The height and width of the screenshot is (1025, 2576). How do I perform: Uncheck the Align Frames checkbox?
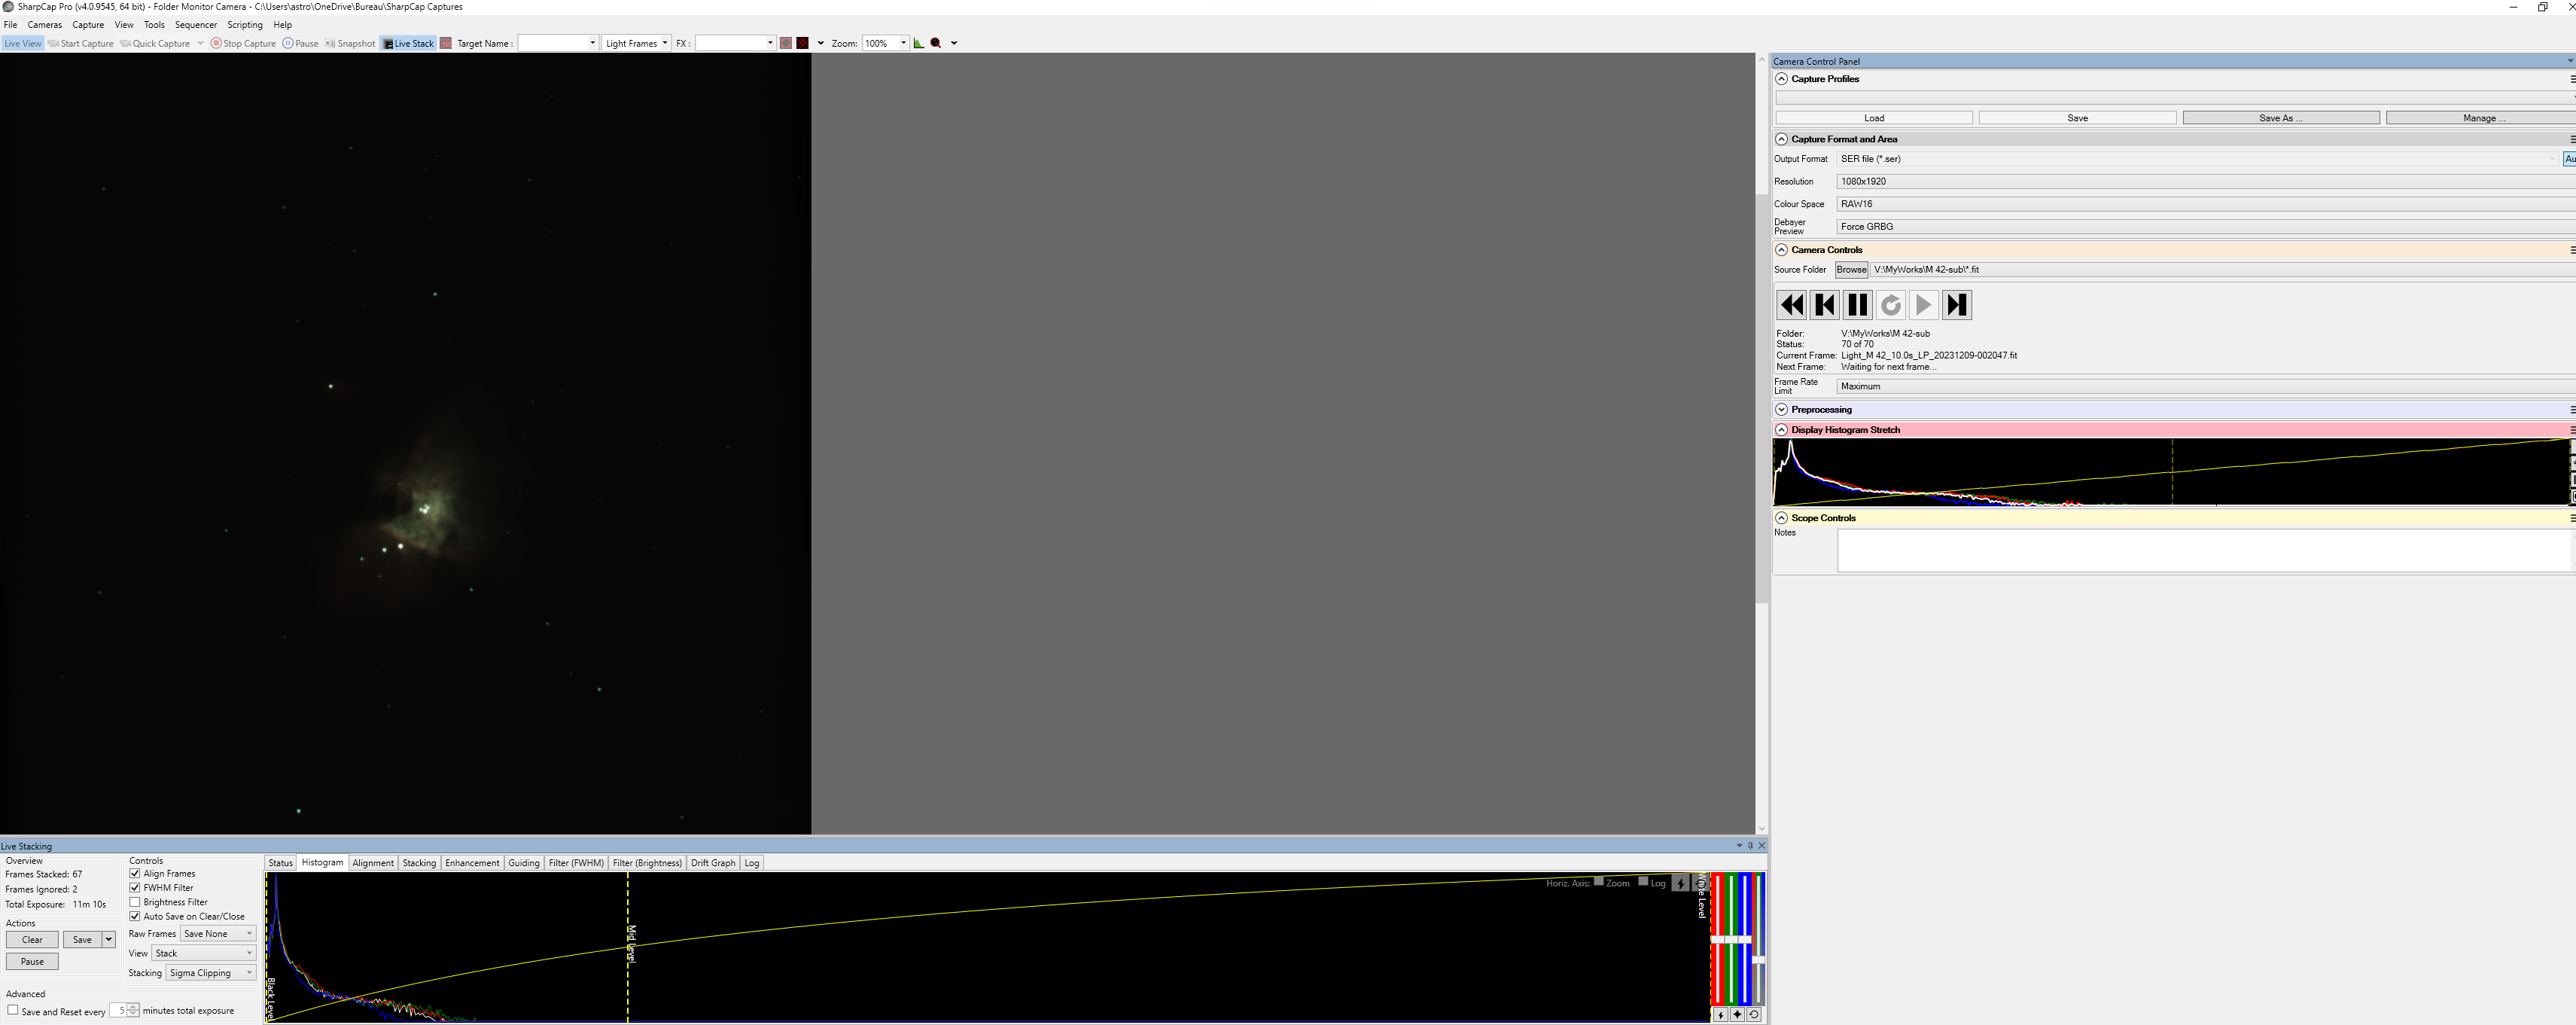(135, 874)
